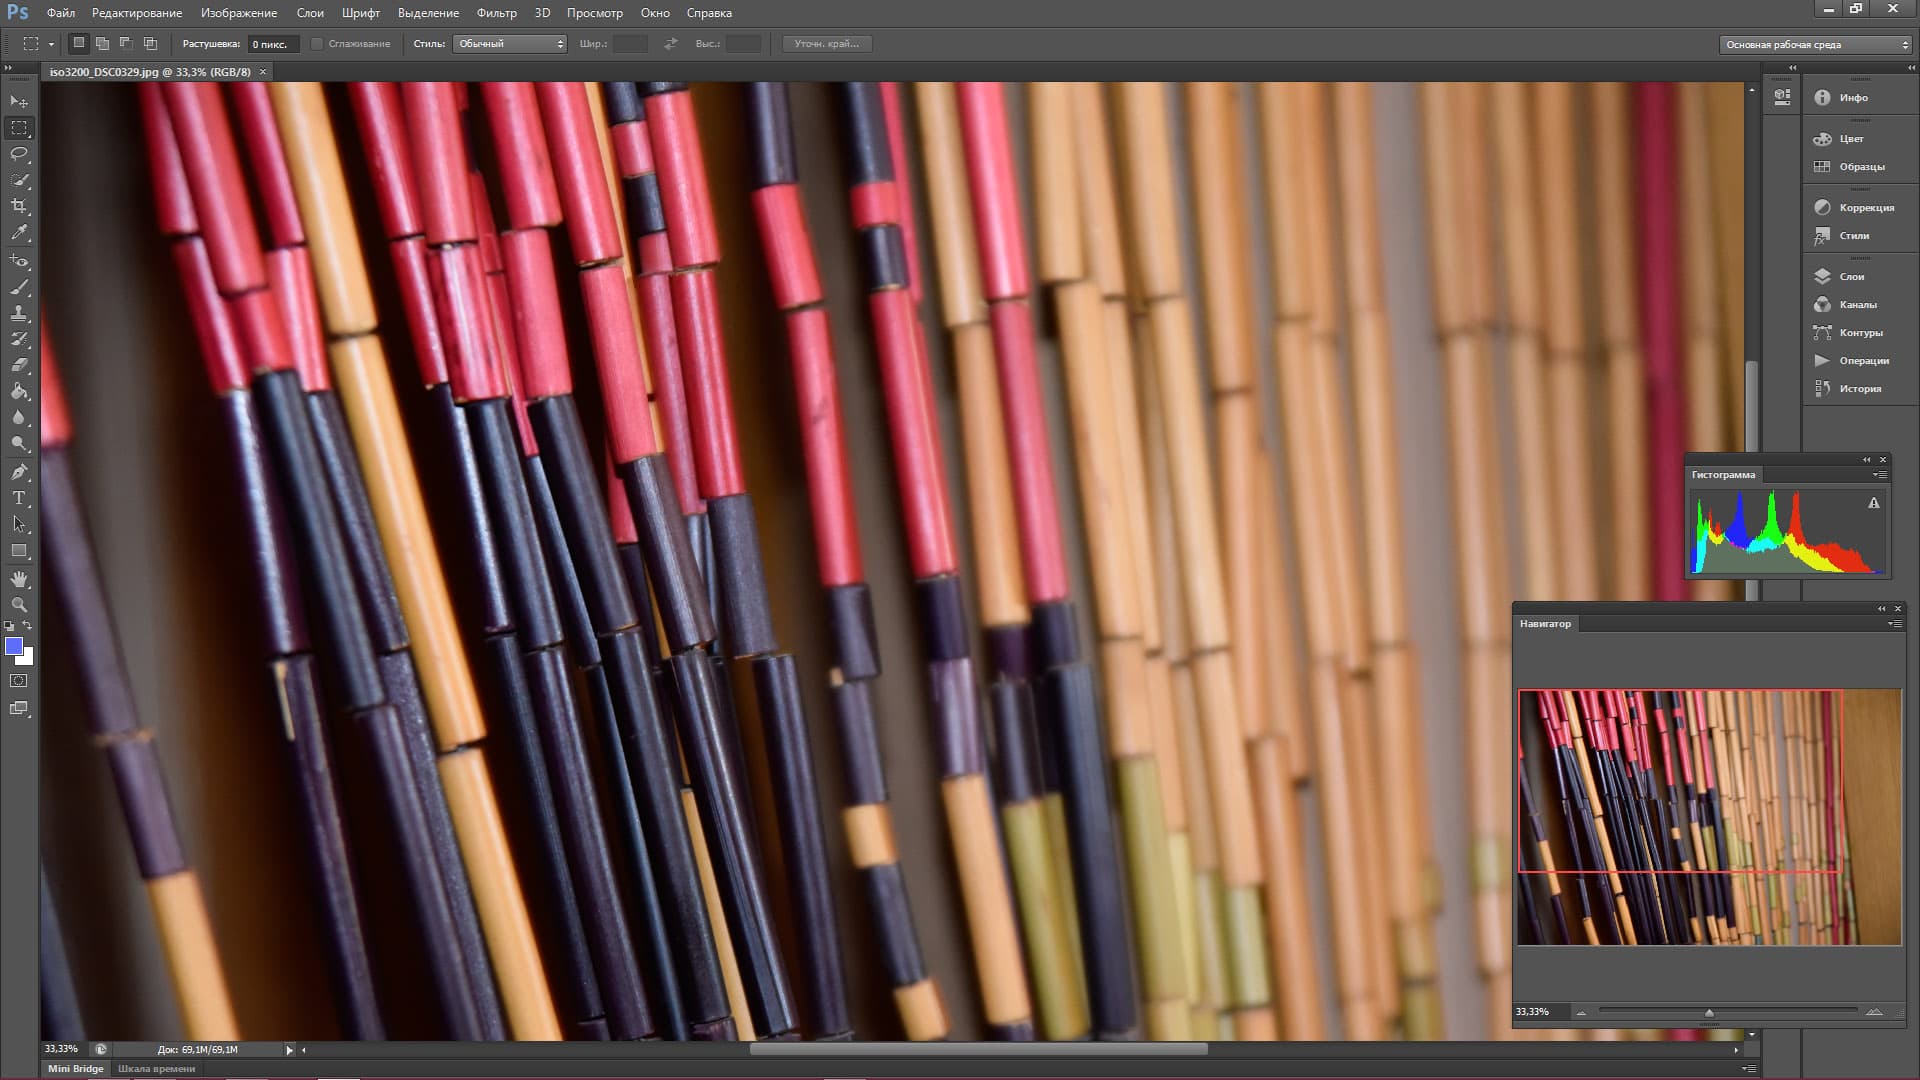
Task: Open the Стиль dropdown
Action: pyautogui.click(x=510, y=44)
